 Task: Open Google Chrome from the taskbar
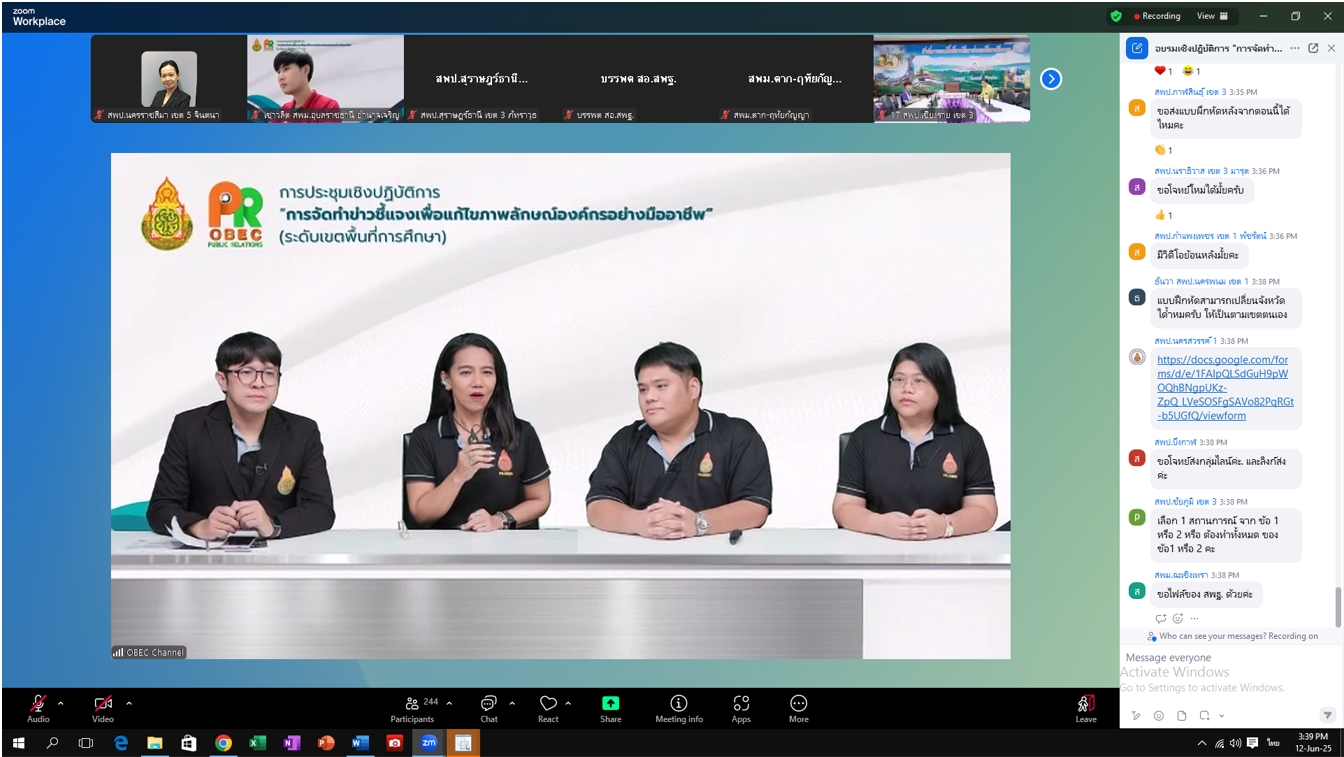(x=223, y=743)
